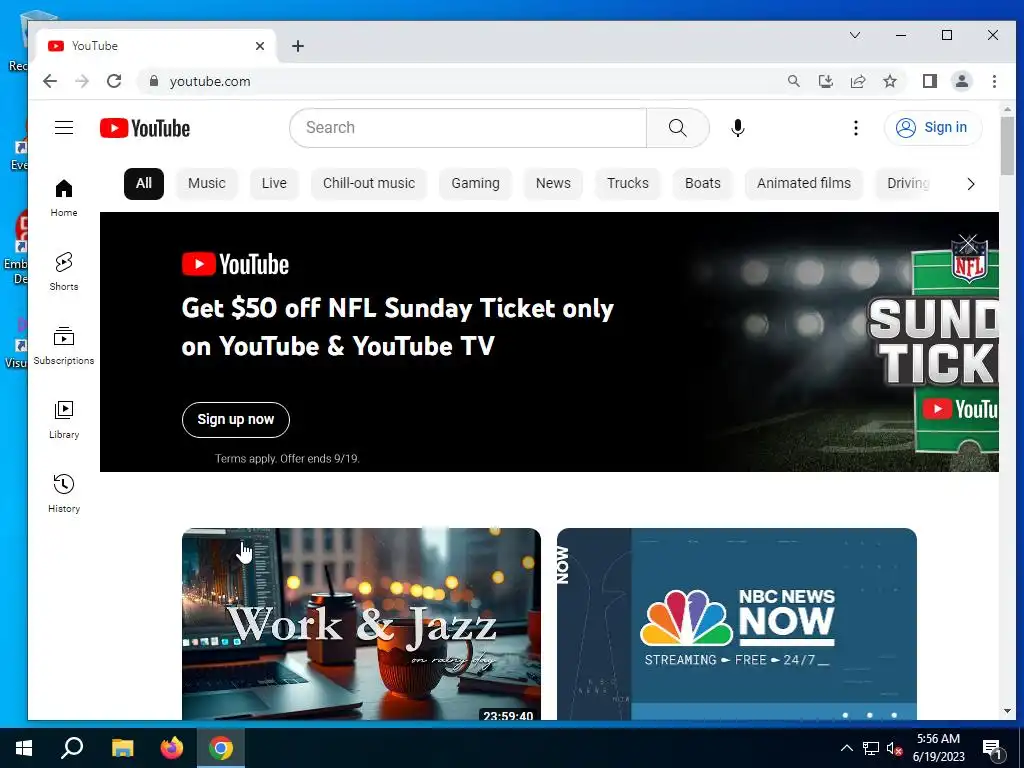The image size is (1024, 768).
Task: Open YouTube settings three-dot menu
Action: coord(856,128)
